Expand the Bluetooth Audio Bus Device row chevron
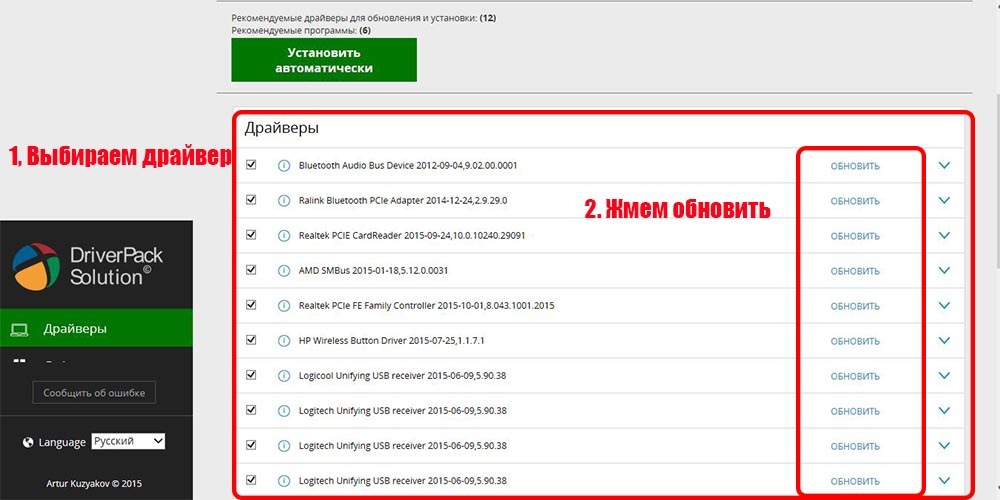 click(945, 165)
